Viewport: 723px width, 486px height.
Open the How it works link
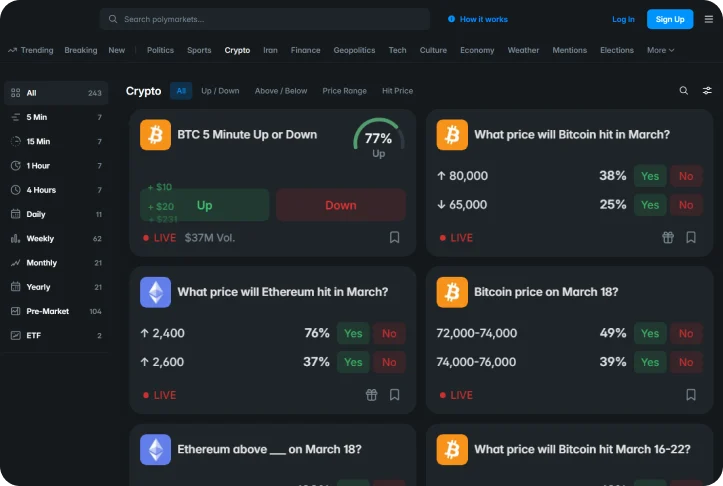483,19
